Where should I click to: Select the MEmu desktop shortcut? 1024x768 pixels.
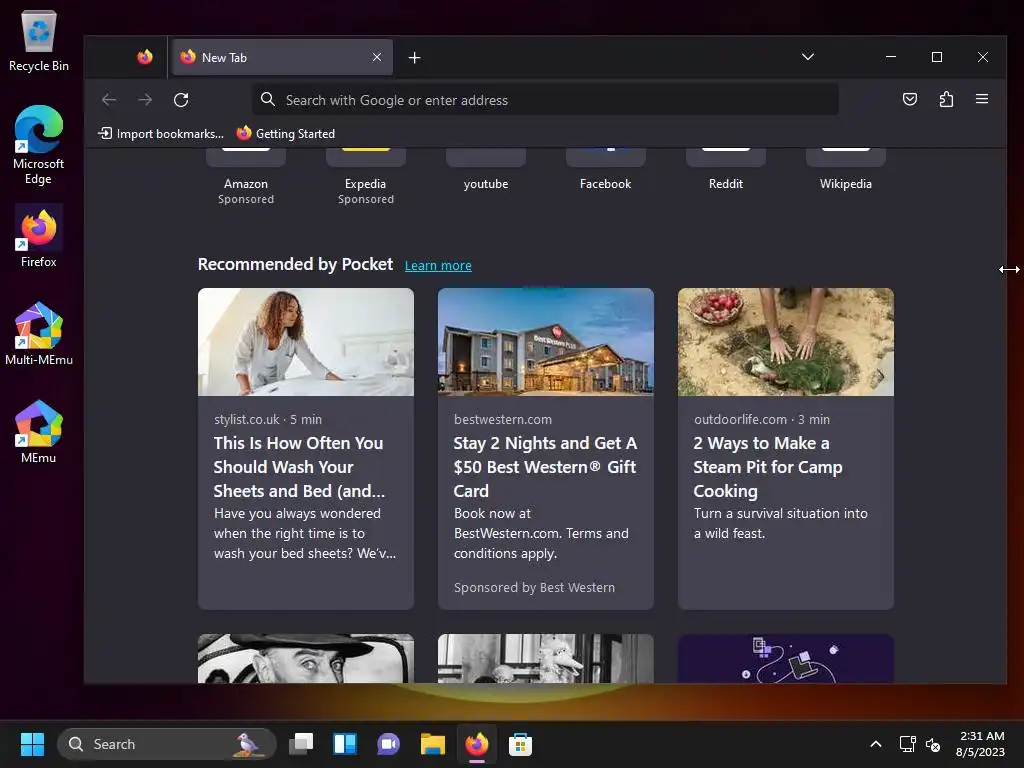pos(39,432)
